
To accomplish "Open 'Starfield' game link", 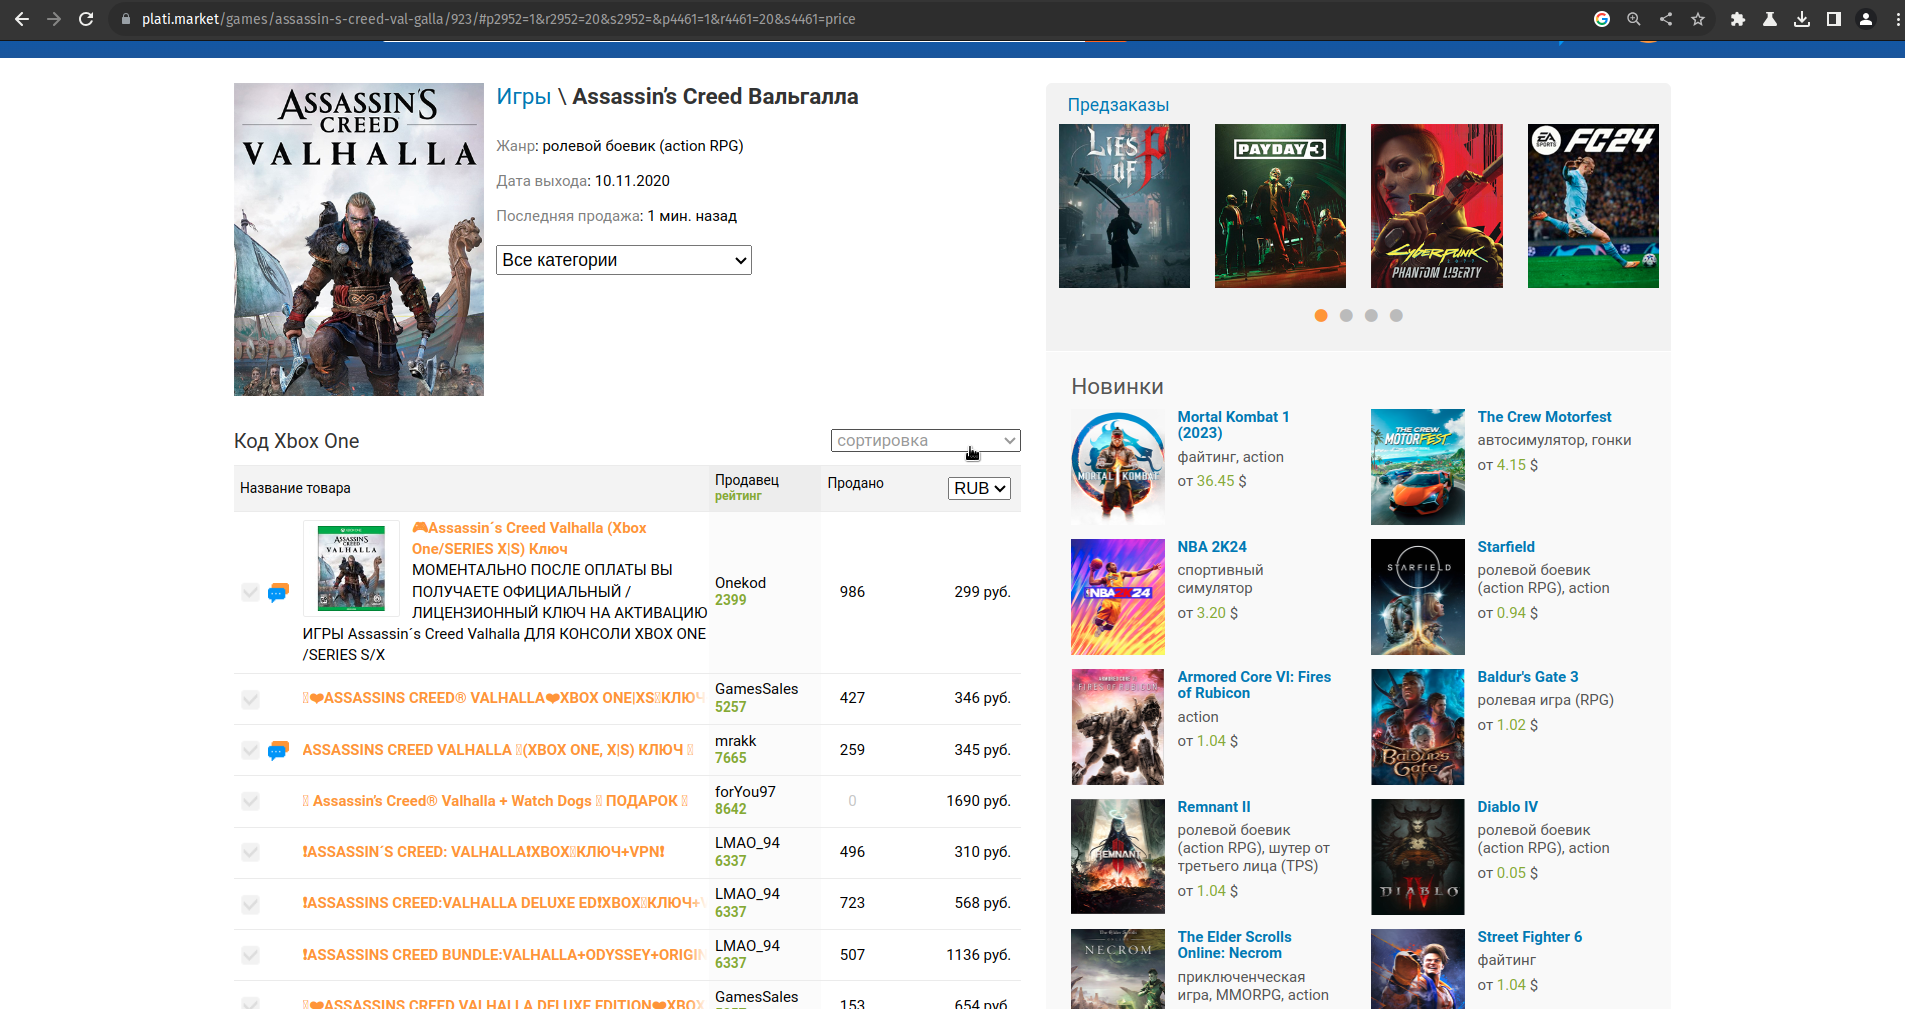I will [x=1506, y=547].
